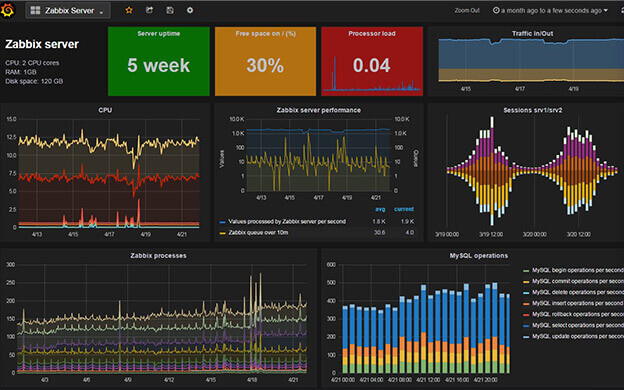This screenshot has width=624, height=390.
Task: Star the Zabbix Server dashboard
Action: (x=129, y=10)
